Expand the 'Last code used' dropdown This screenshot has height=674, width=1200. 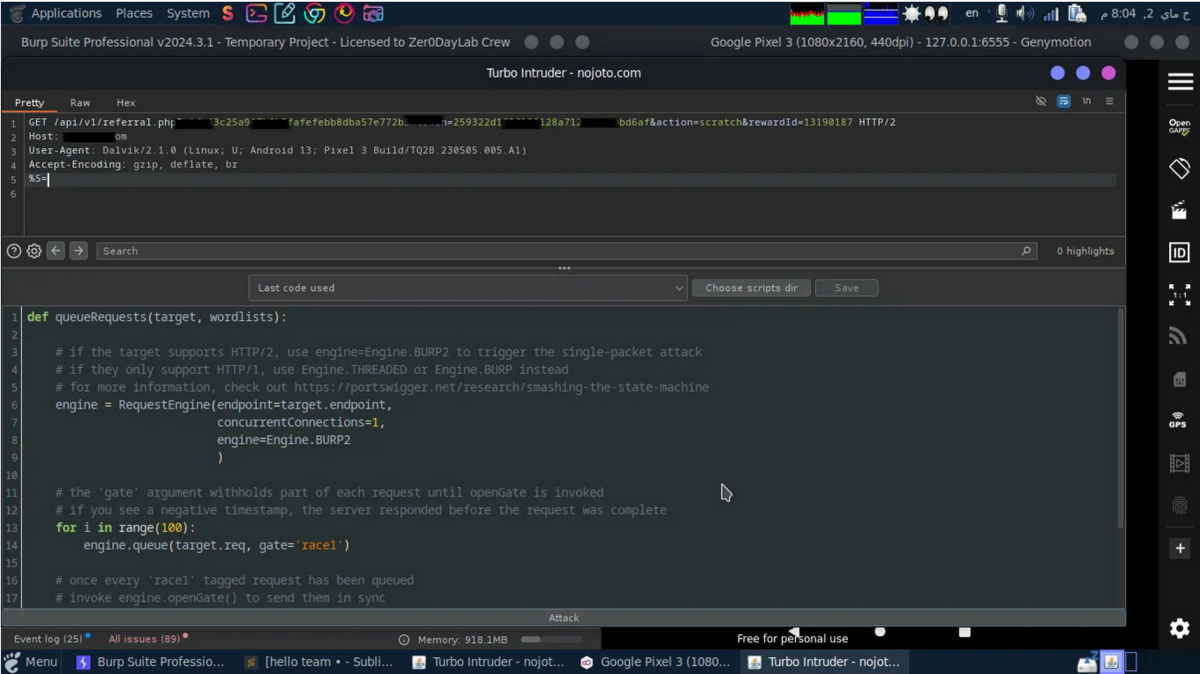(469, 288)
